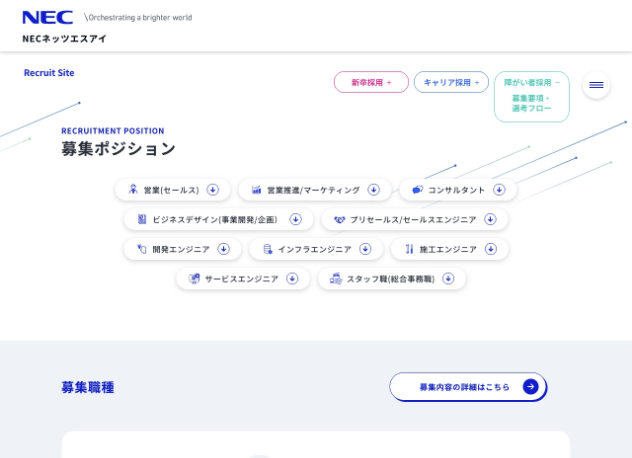Jump to サービスエンジニア position
Image resolution: width=632 pixels, height=458 pixels.
point(243,279)
